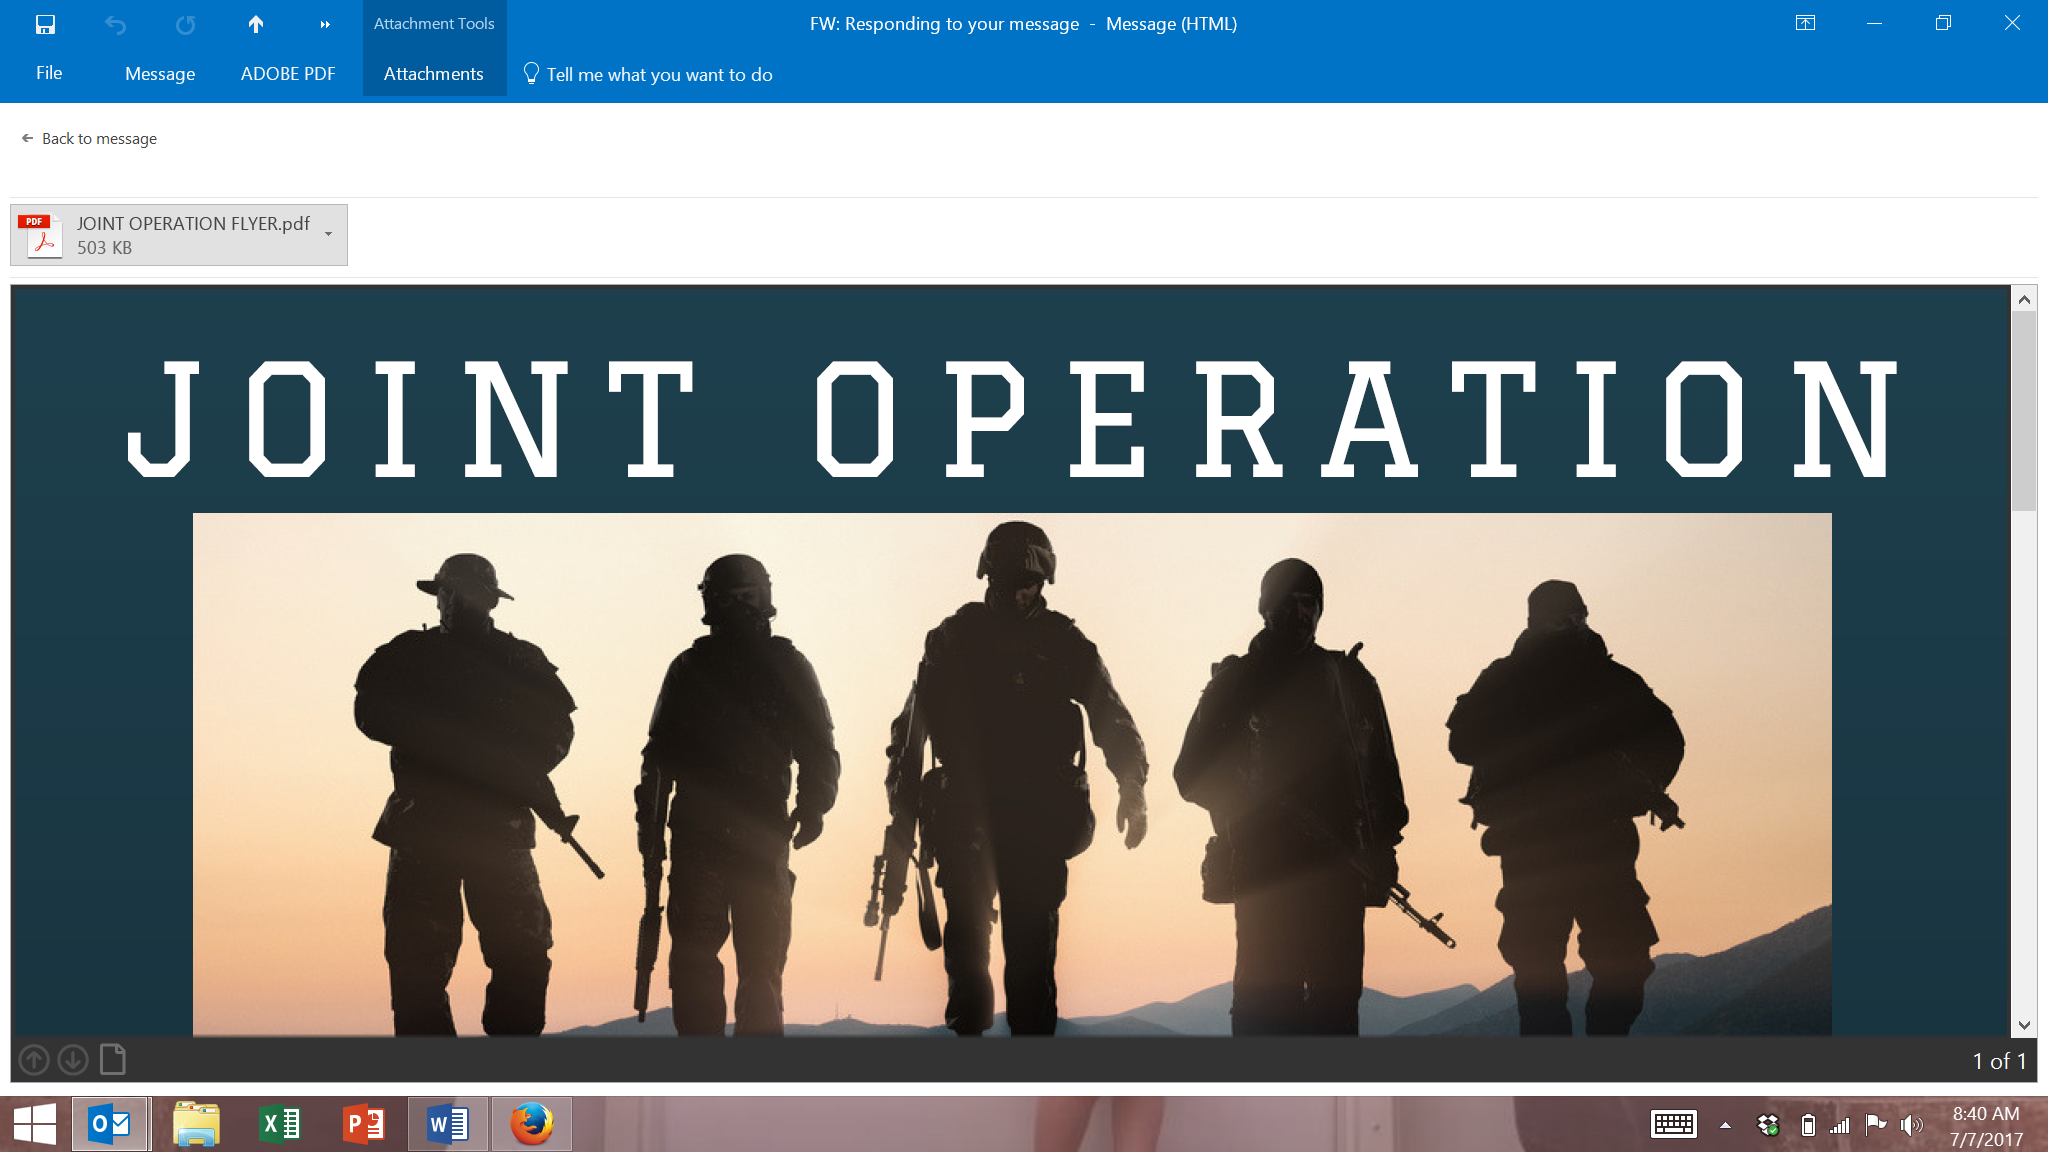Toggle the touch keyboard tray icon

click(1673, 1125)
